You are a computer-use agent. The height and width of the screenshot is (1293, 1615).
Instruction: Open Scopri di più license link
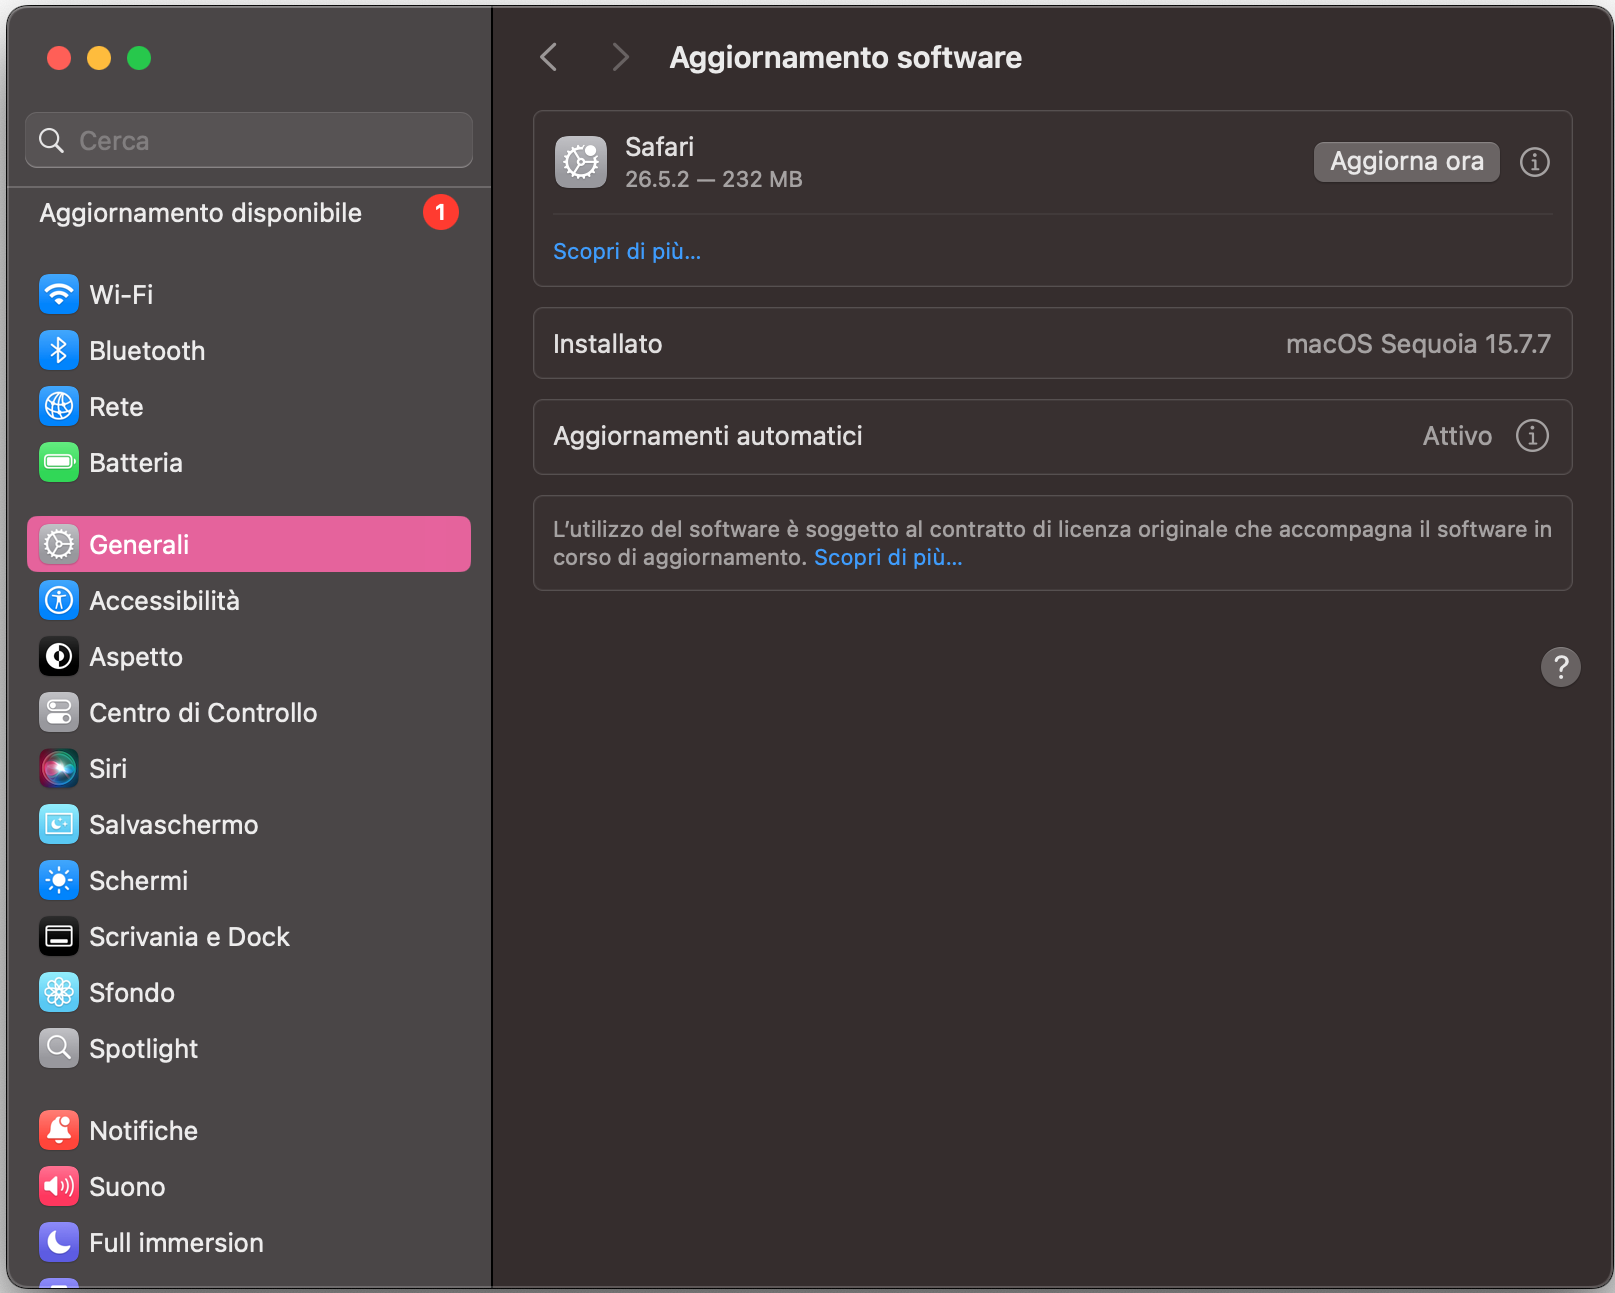tap(888, 557)
